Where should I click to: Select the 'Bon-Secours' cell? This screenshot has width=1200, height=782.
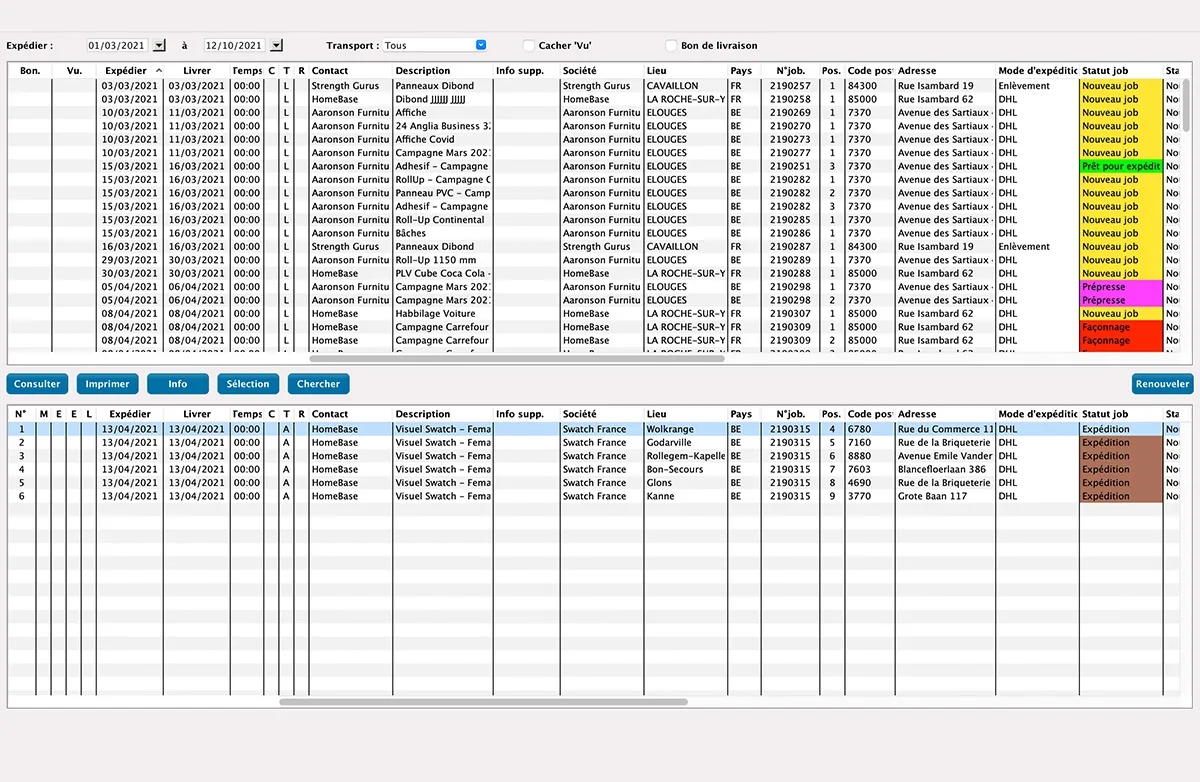pyautogui.click(x=686, y=469)
